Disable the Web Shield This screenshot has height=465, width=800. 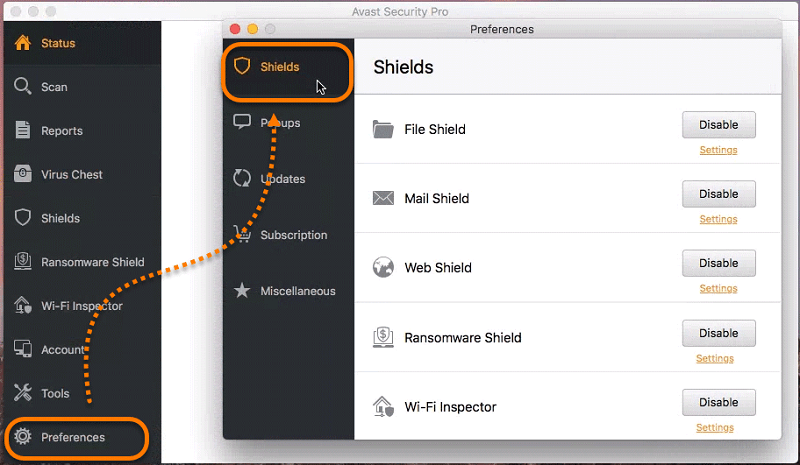(x=718, y=263)
